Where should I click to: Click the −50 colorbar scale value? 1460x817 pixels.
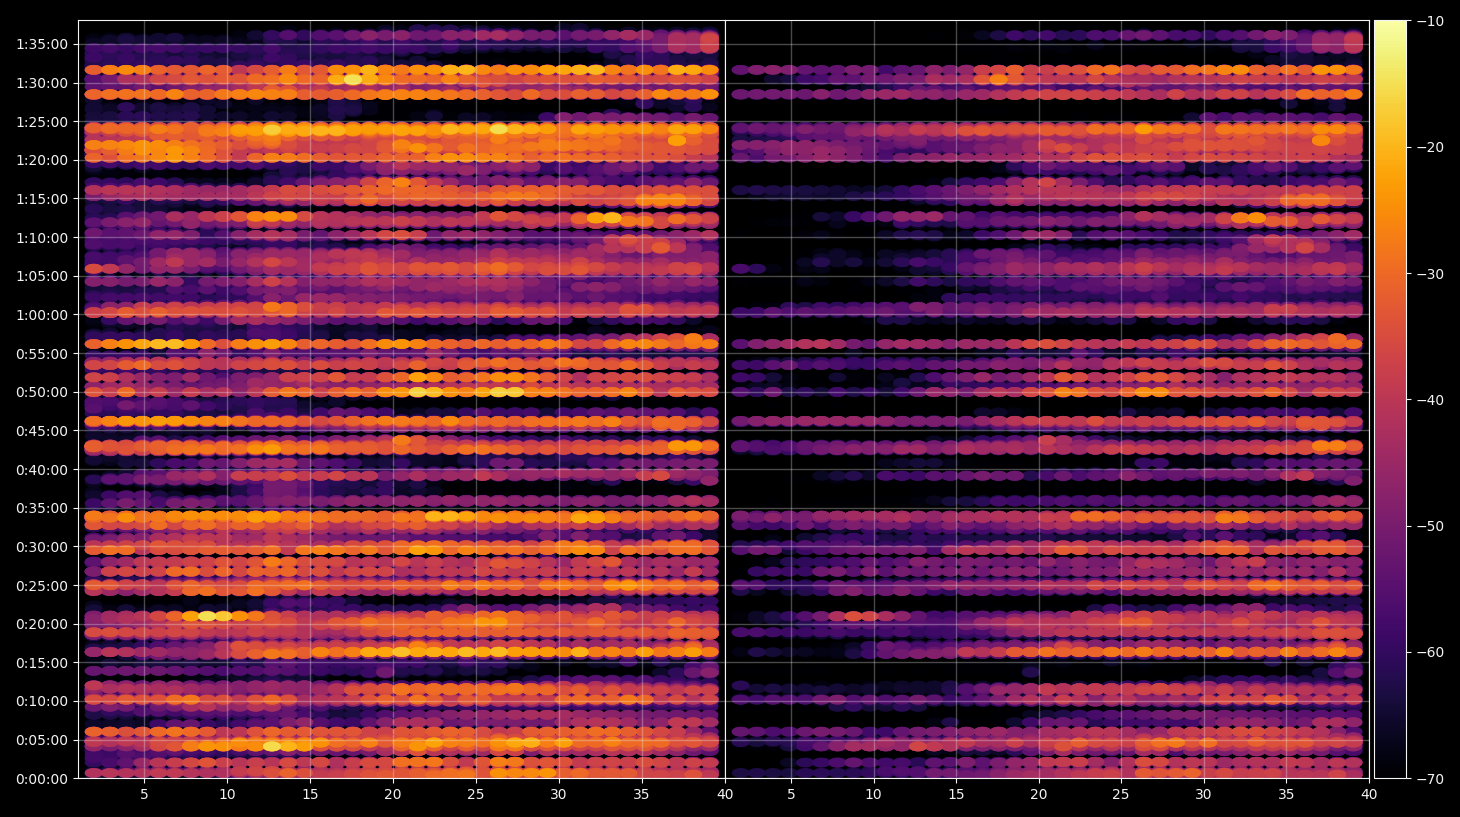point(1430,526)
